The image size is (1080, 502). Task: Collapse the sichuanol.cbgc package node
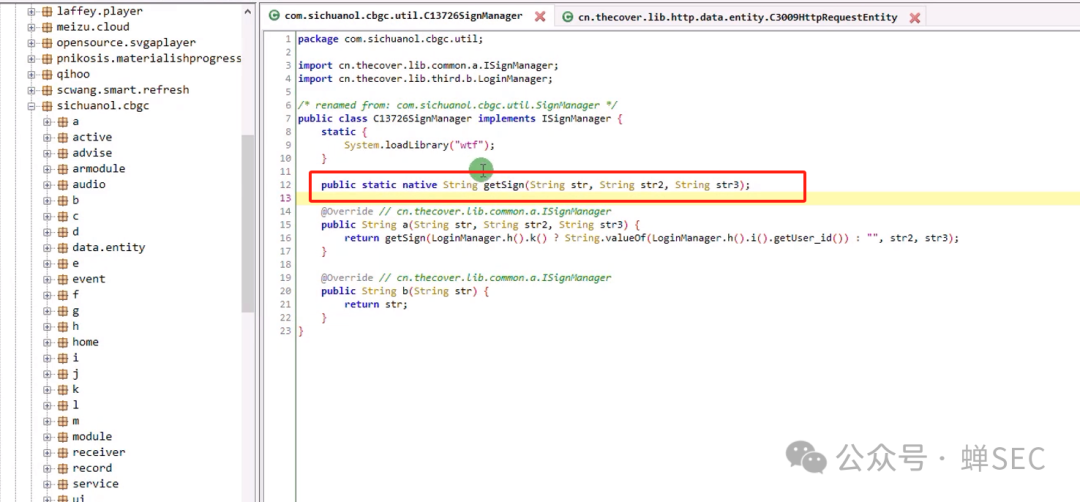click(x=31, y=106)
